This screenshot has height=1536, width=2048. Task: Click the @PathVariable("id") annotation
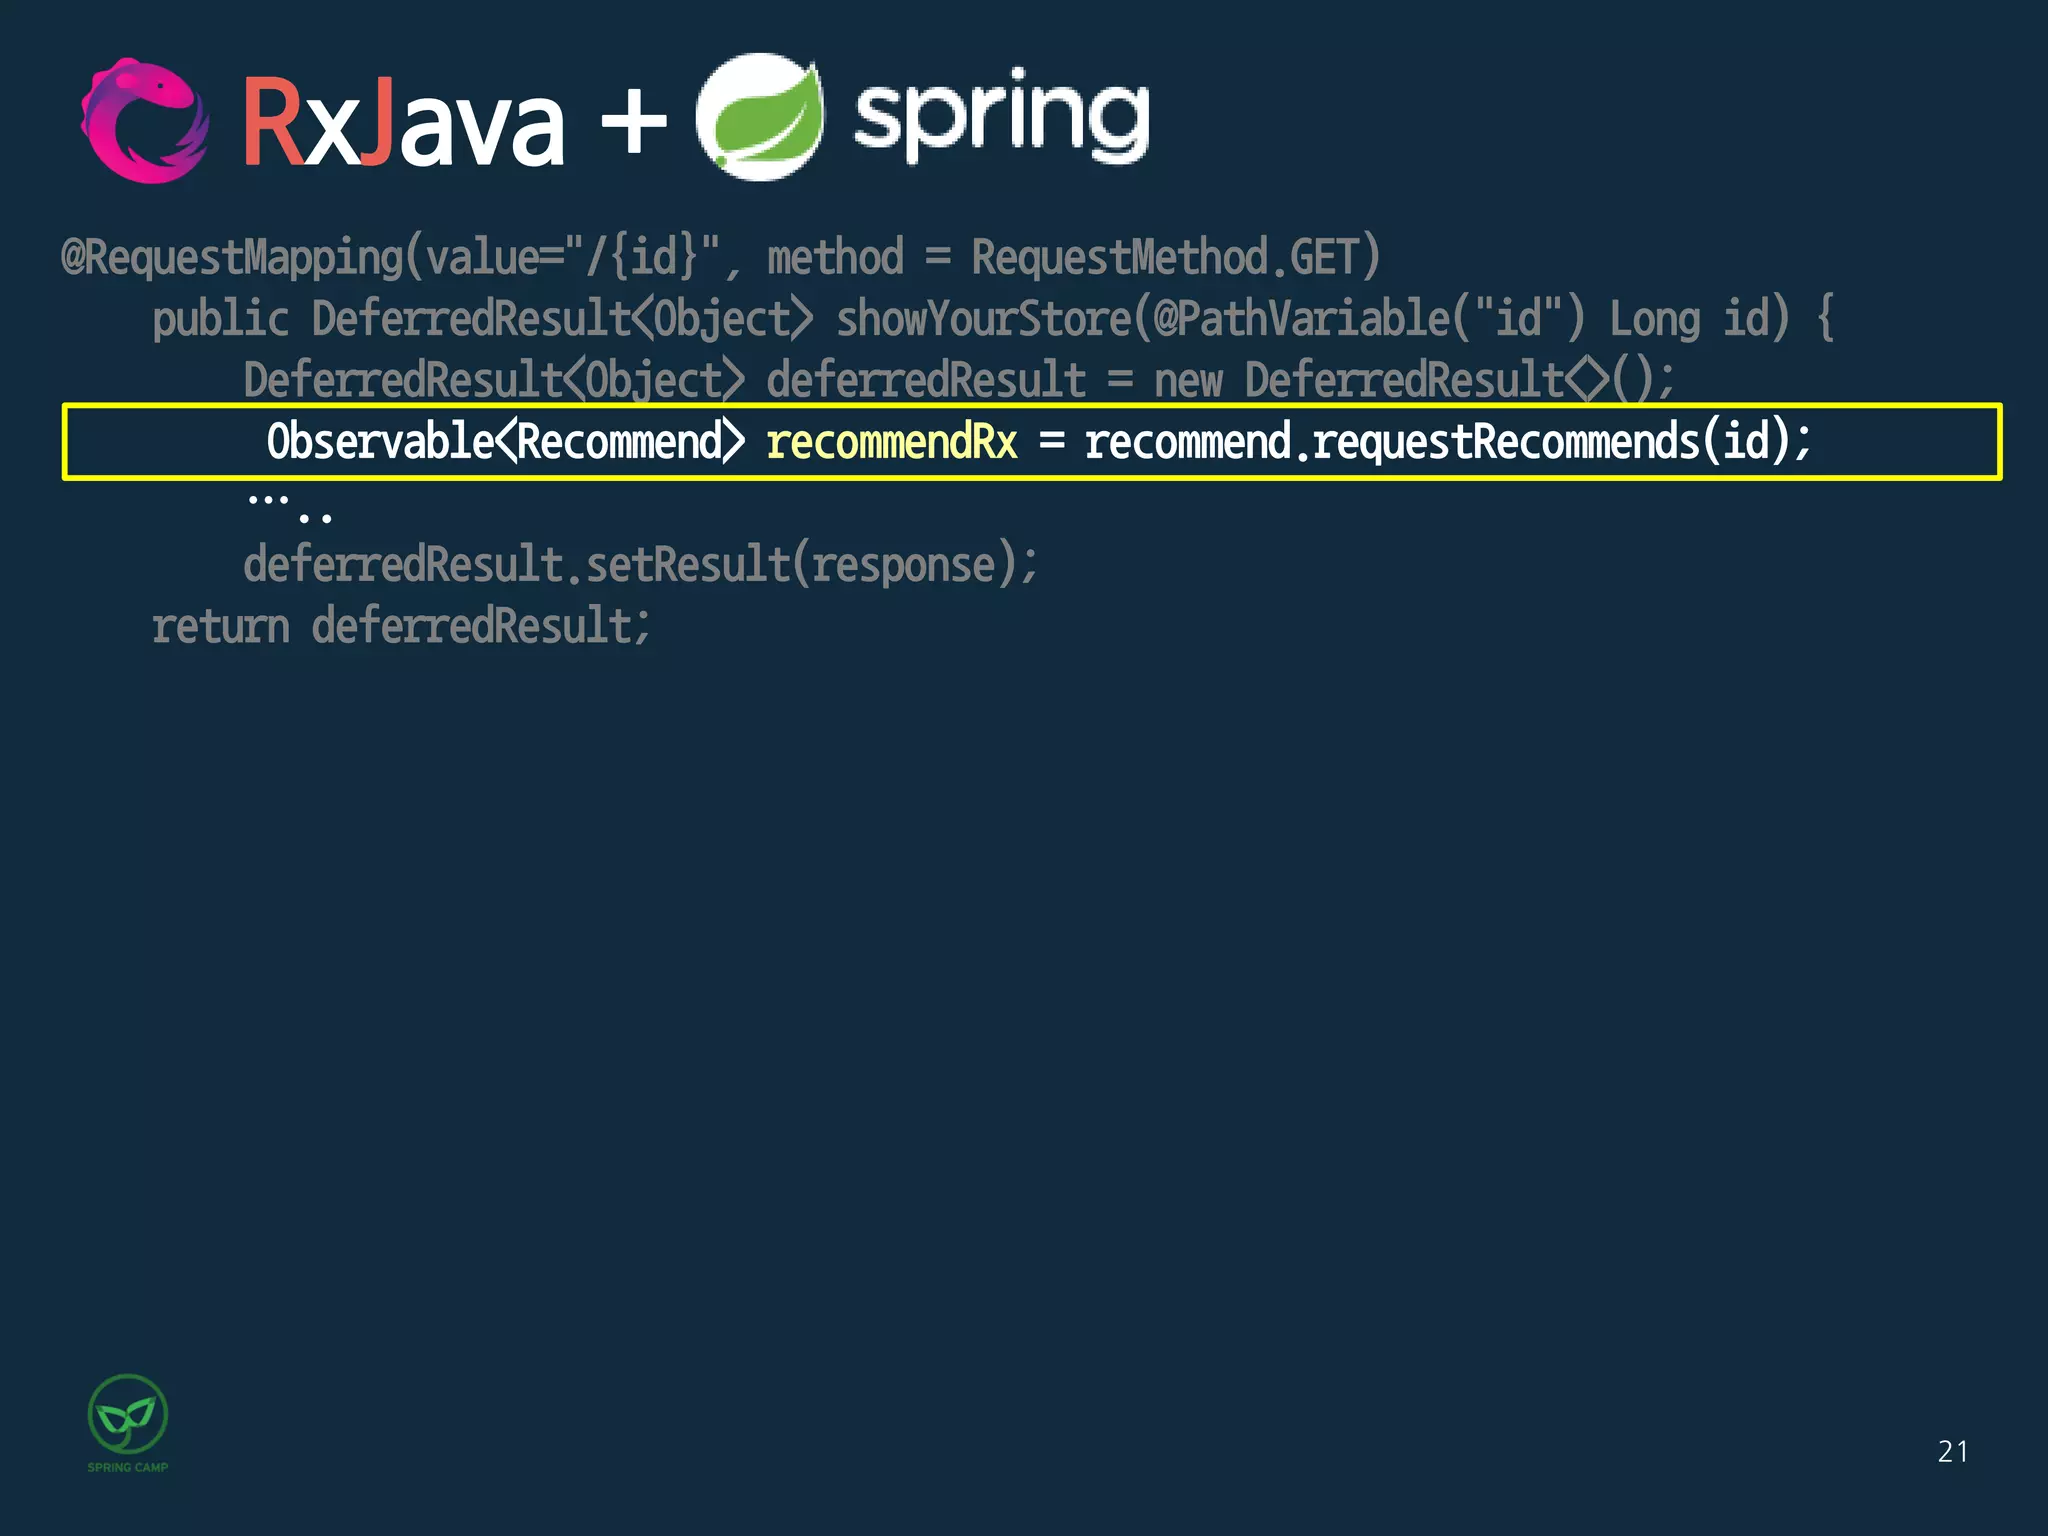click(x=1368, y=319)
